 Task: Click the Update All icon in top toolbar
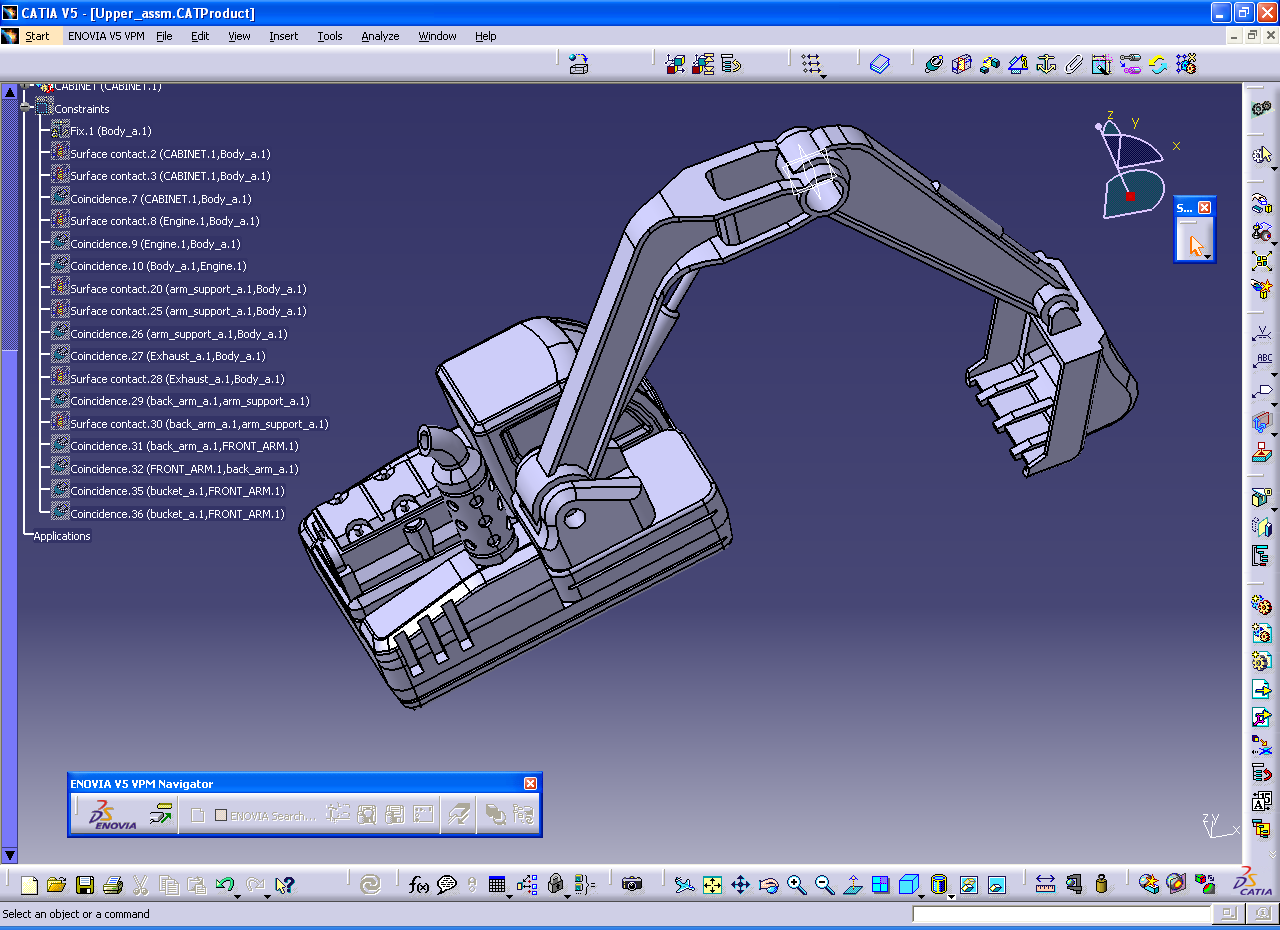click(1158, 64)
